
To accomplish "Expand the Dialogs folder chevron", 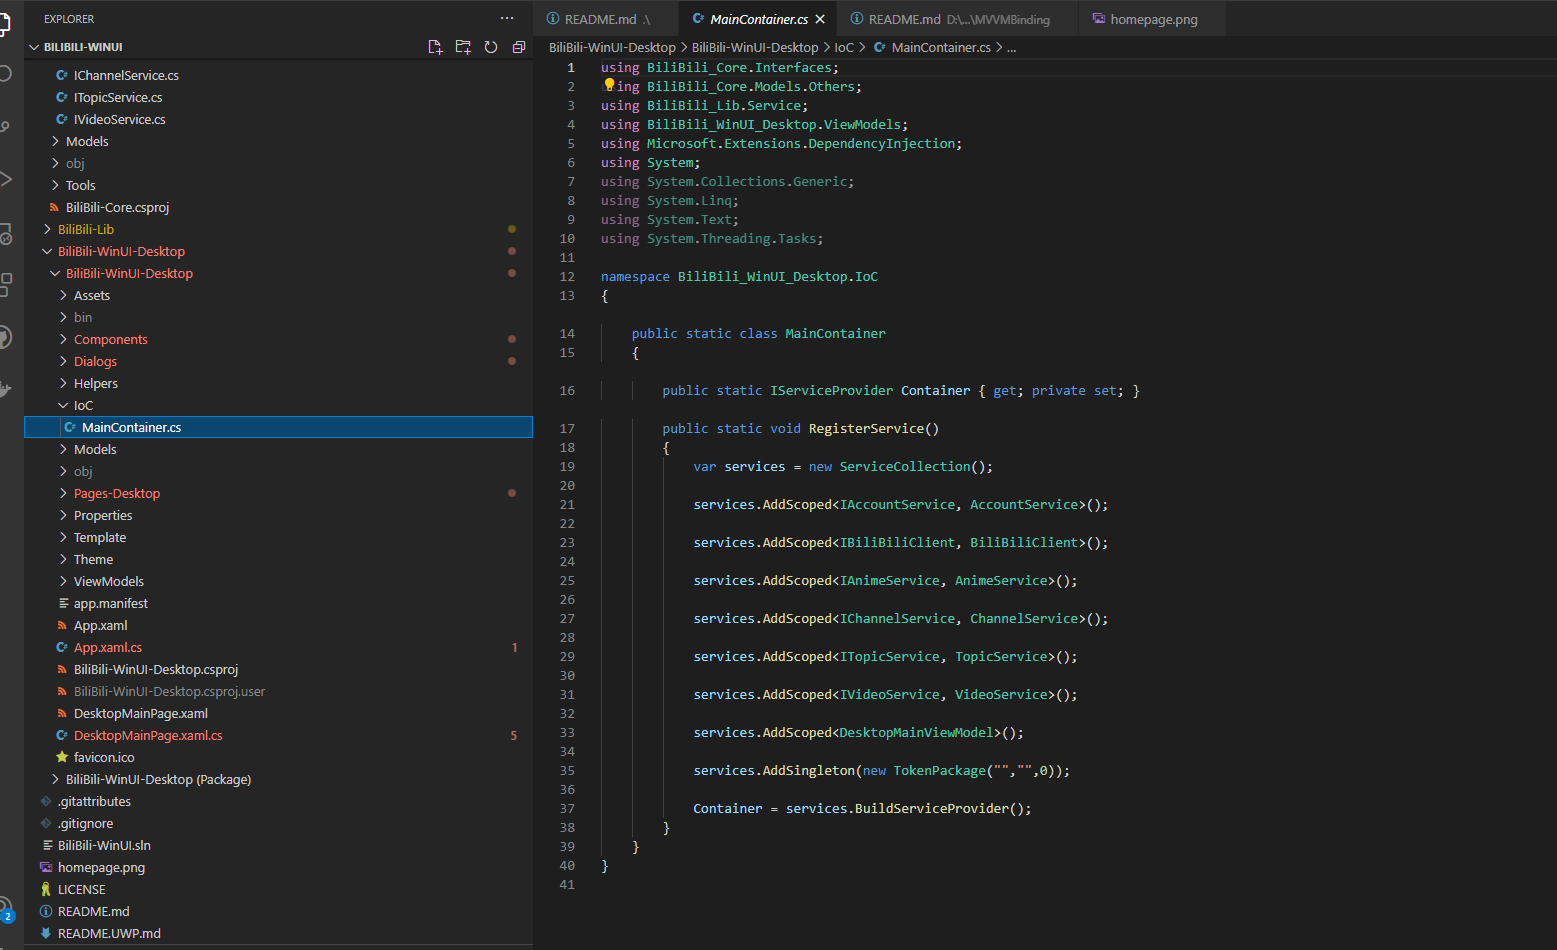I will click(x=63, y=361).
